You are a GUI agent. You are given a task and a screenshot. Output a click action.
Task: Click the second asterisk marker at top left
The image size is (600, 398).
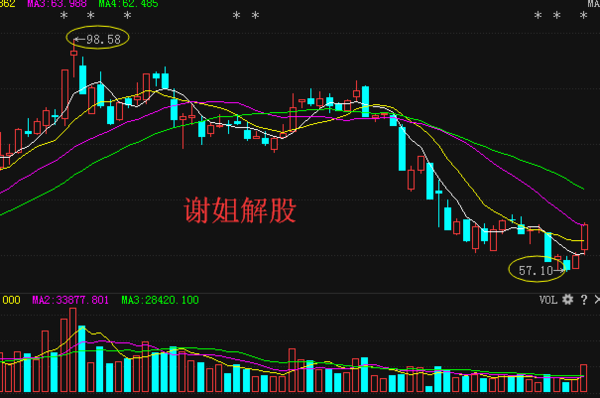90,16
